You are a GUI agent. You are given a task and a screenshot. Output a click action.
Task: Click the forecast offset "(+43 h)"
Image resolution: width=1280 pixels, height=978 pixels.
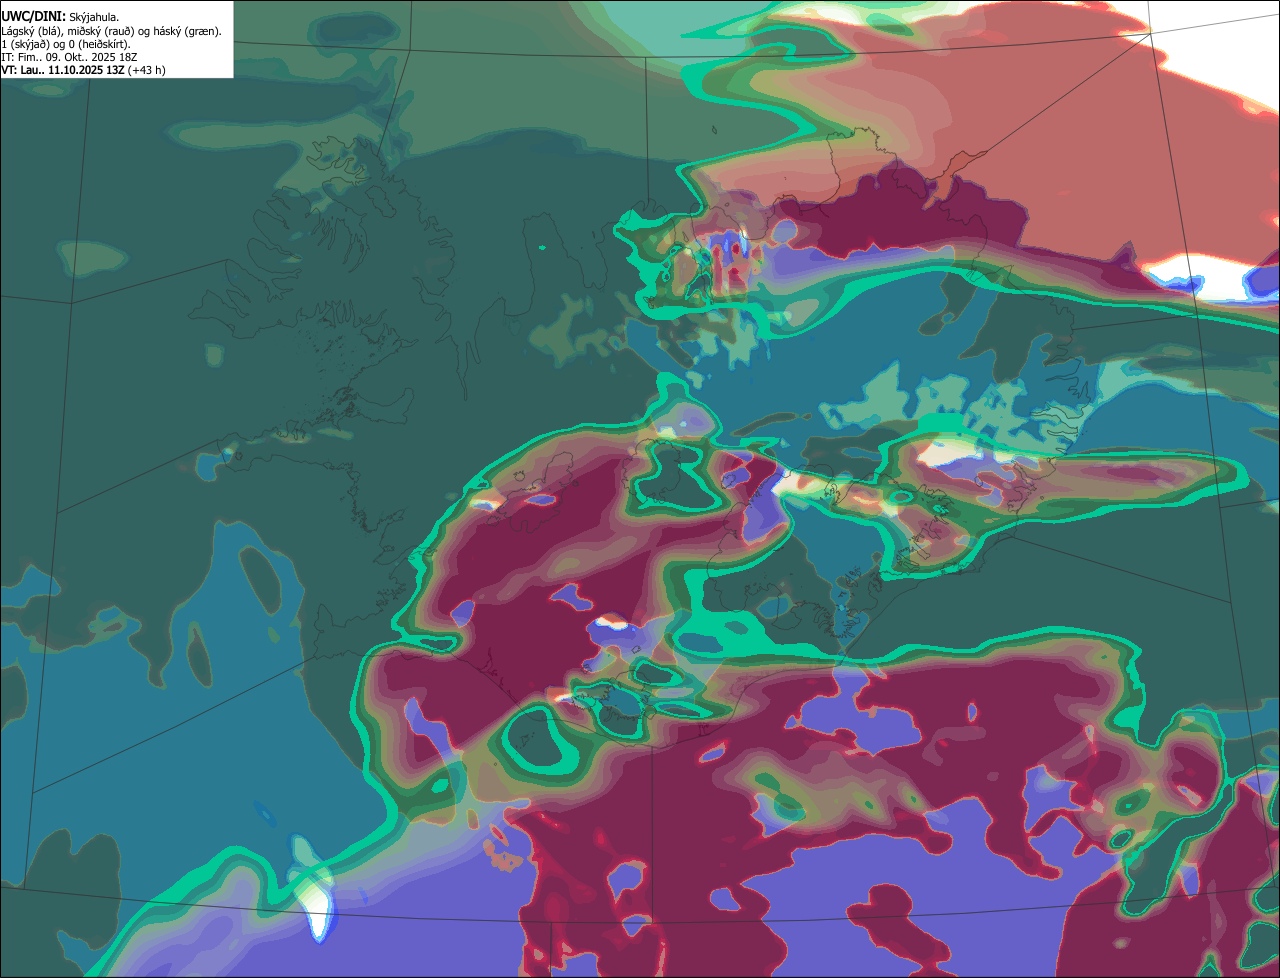147,70
